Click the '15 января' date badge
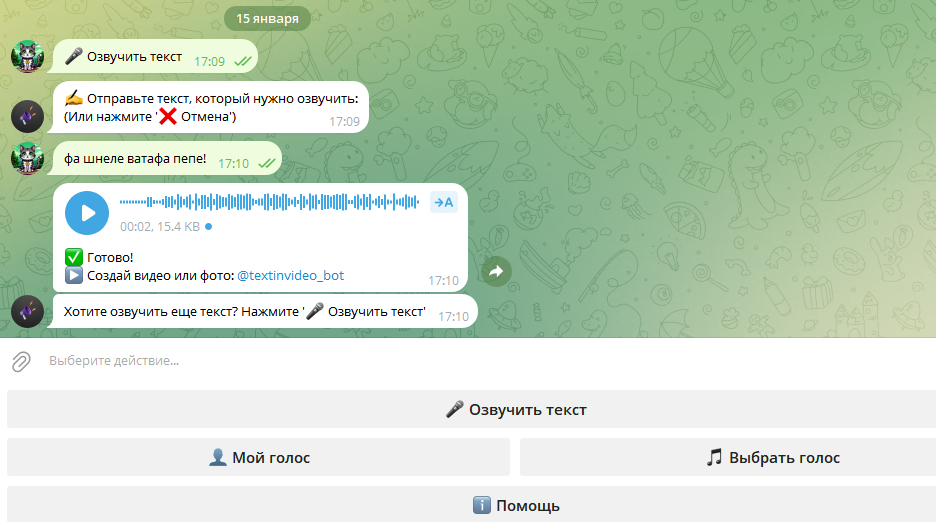Screen dimensions: 936x522 (x=267, y=19)
